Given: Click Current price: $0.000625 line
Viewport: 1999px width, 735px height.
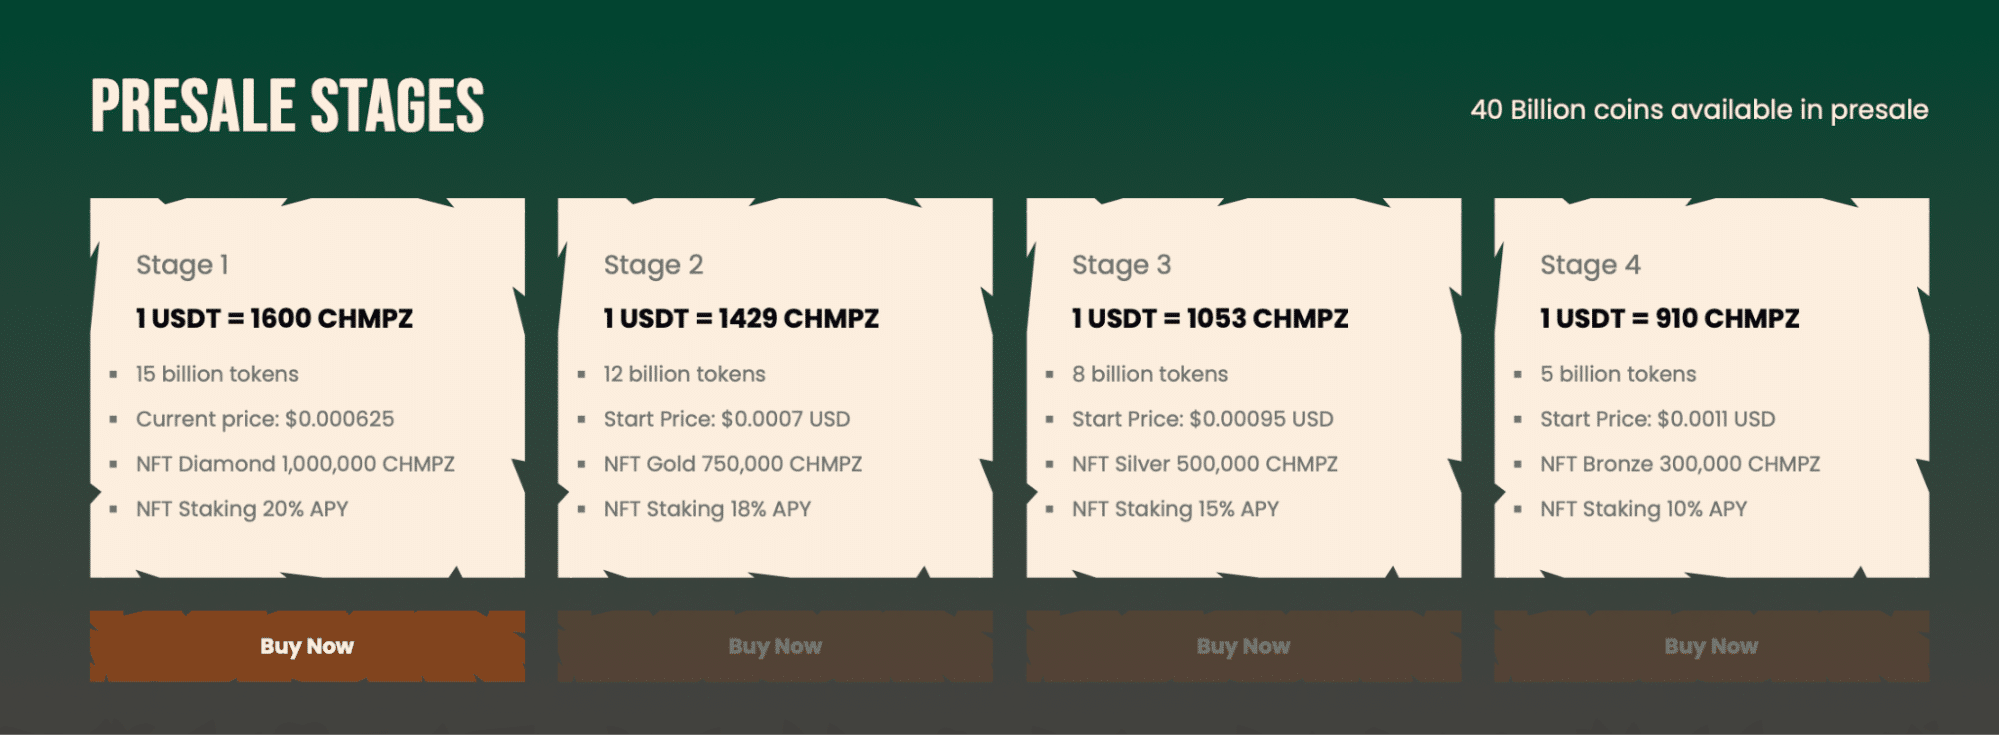Looking at the screenshot, I should (265, 419).
